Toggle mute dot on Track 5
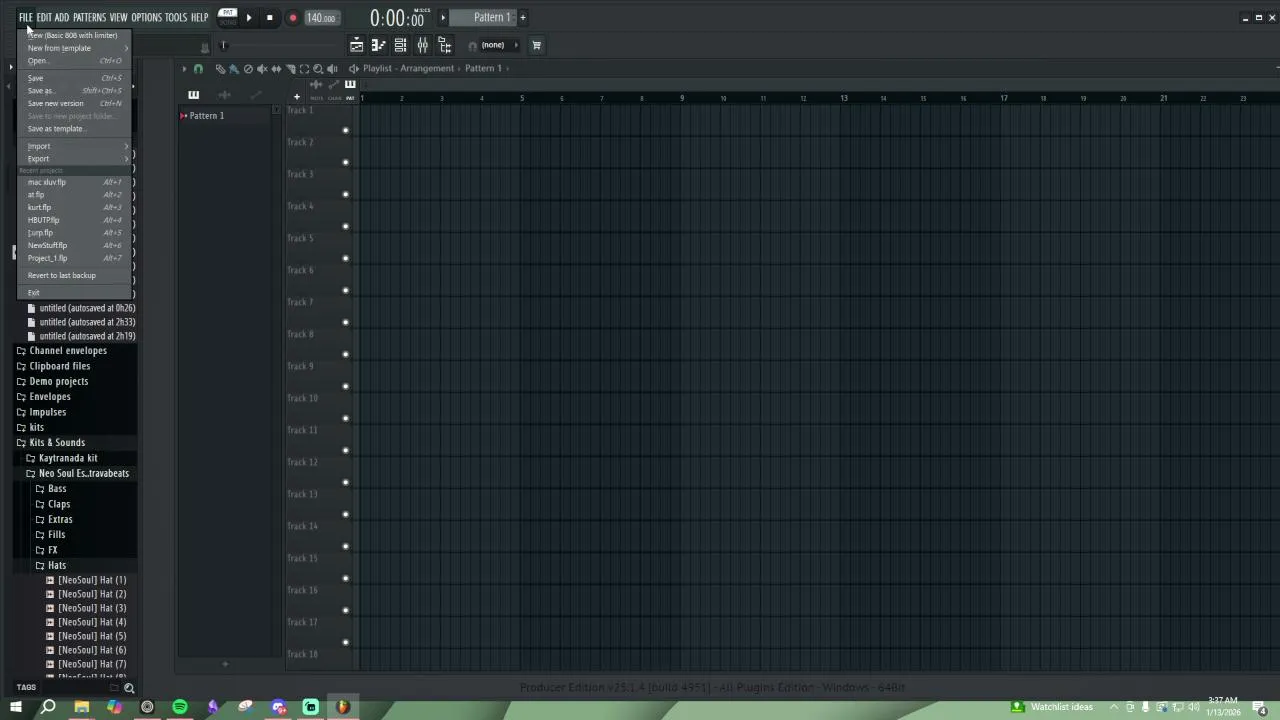The image size is (1280, 720). click(x=346, y=258)
